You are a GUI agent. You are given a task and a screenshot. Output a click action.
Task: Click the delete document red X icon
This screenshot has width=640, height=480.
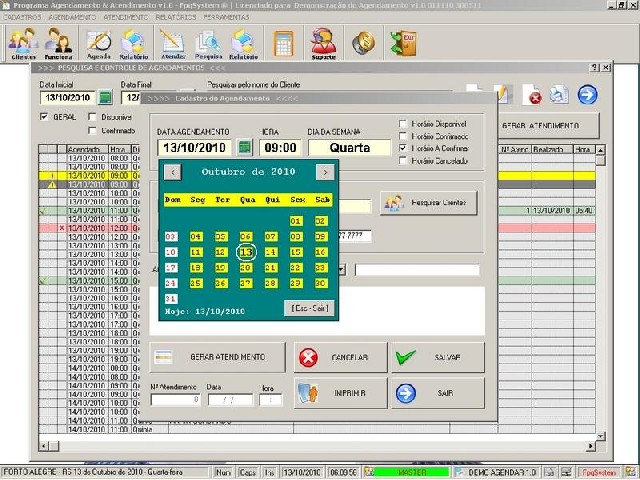tap(532, 95)
